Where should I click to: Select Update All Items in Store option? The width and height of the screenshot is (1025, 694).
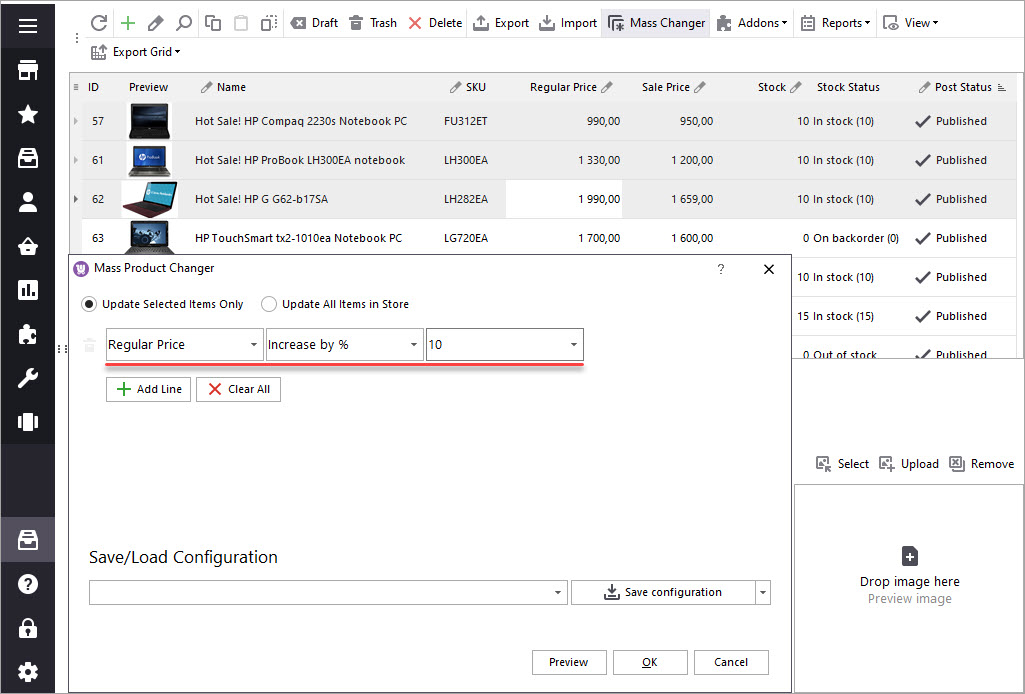269,304
